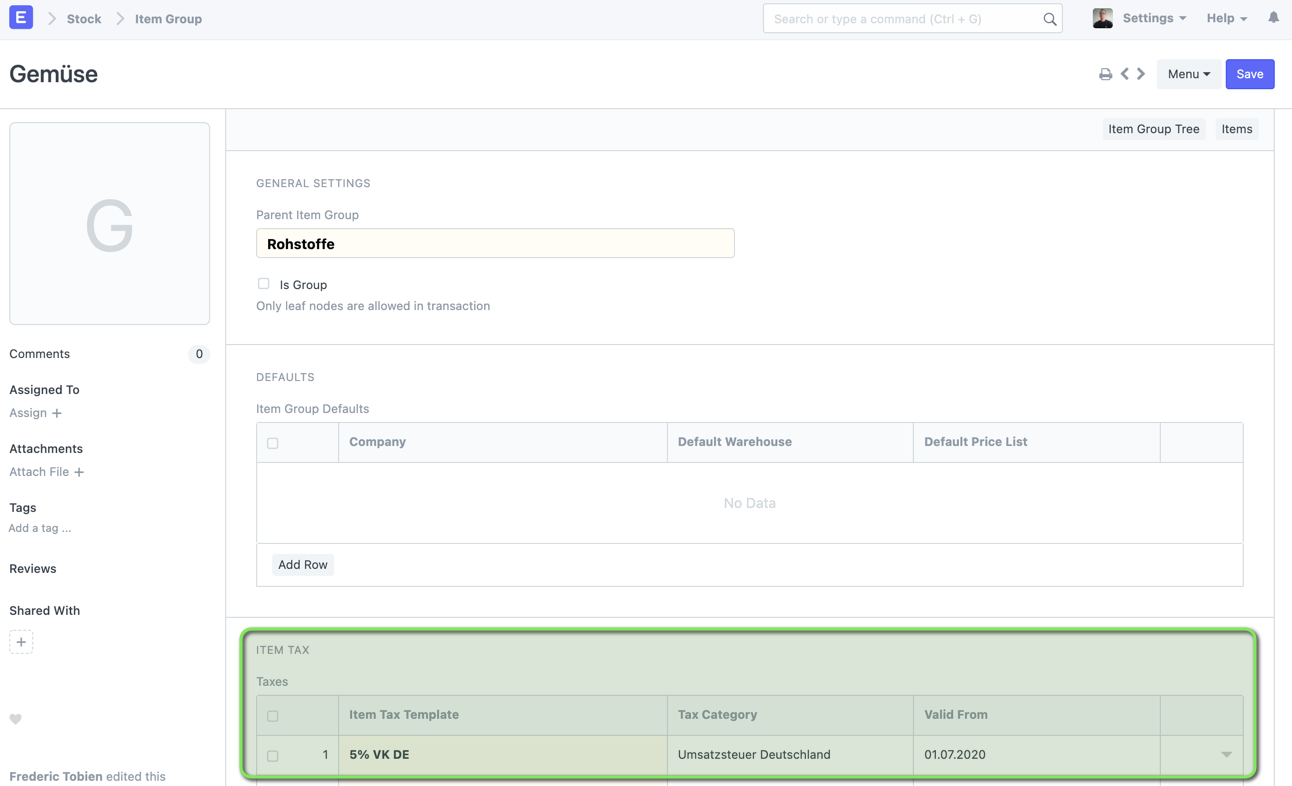
Task: Click the Gemüse page title
Action: pos(54,74)
